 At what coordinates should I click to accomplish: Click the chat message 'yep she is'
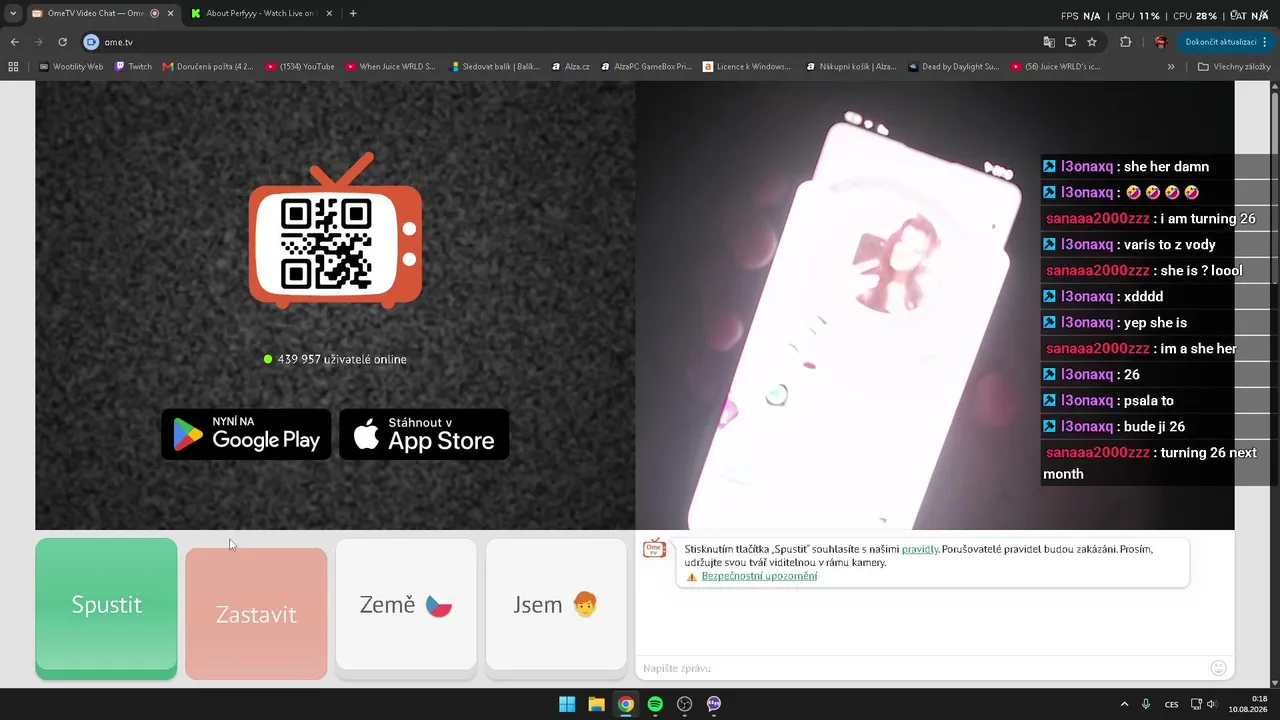pyautogui.click(x=1155, y=323)
